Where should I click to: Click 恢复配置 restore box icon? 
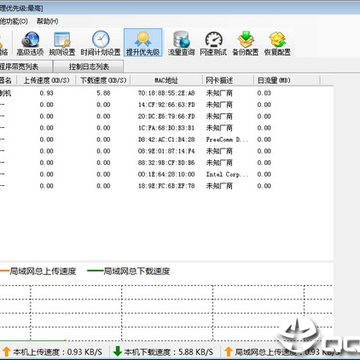tap(277, 43)
